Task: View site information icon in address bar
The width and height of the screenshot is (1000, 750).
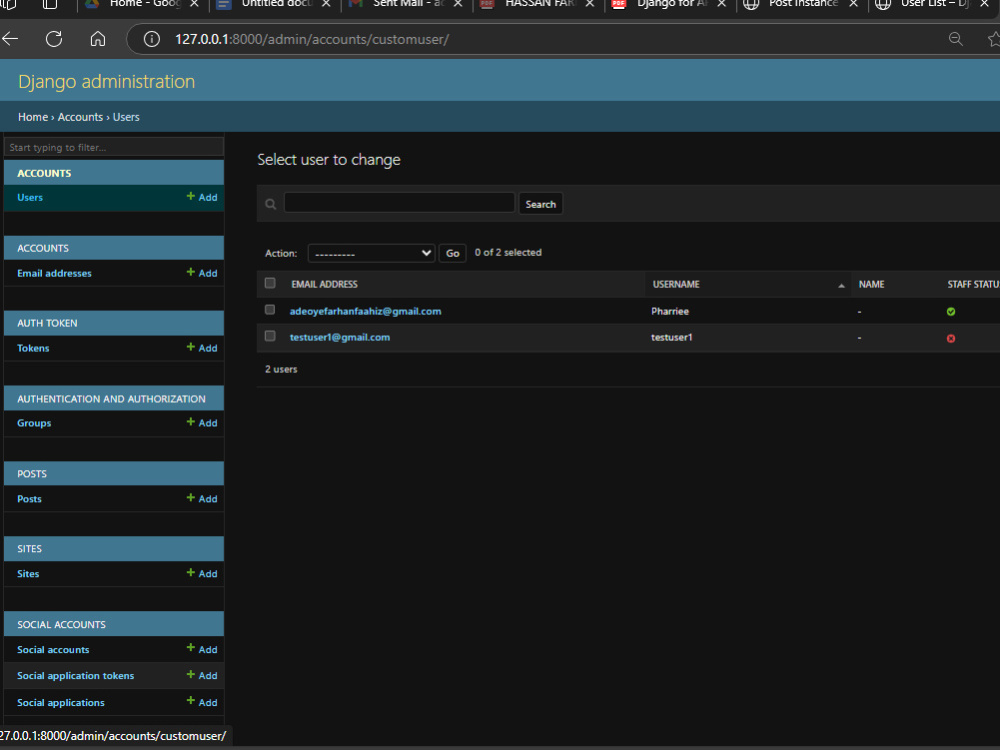Action: [152, 39]
